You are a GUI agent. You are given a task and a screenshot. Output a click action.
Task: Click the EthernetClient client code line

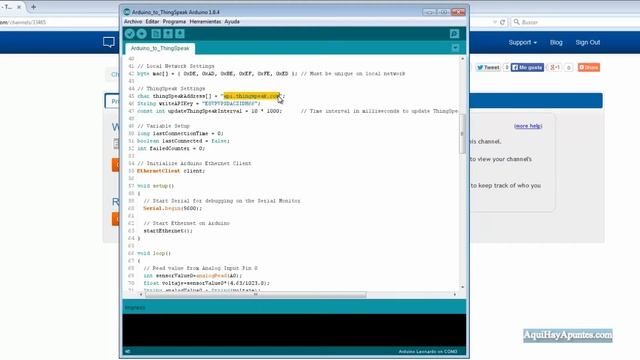tap(171, 171)
